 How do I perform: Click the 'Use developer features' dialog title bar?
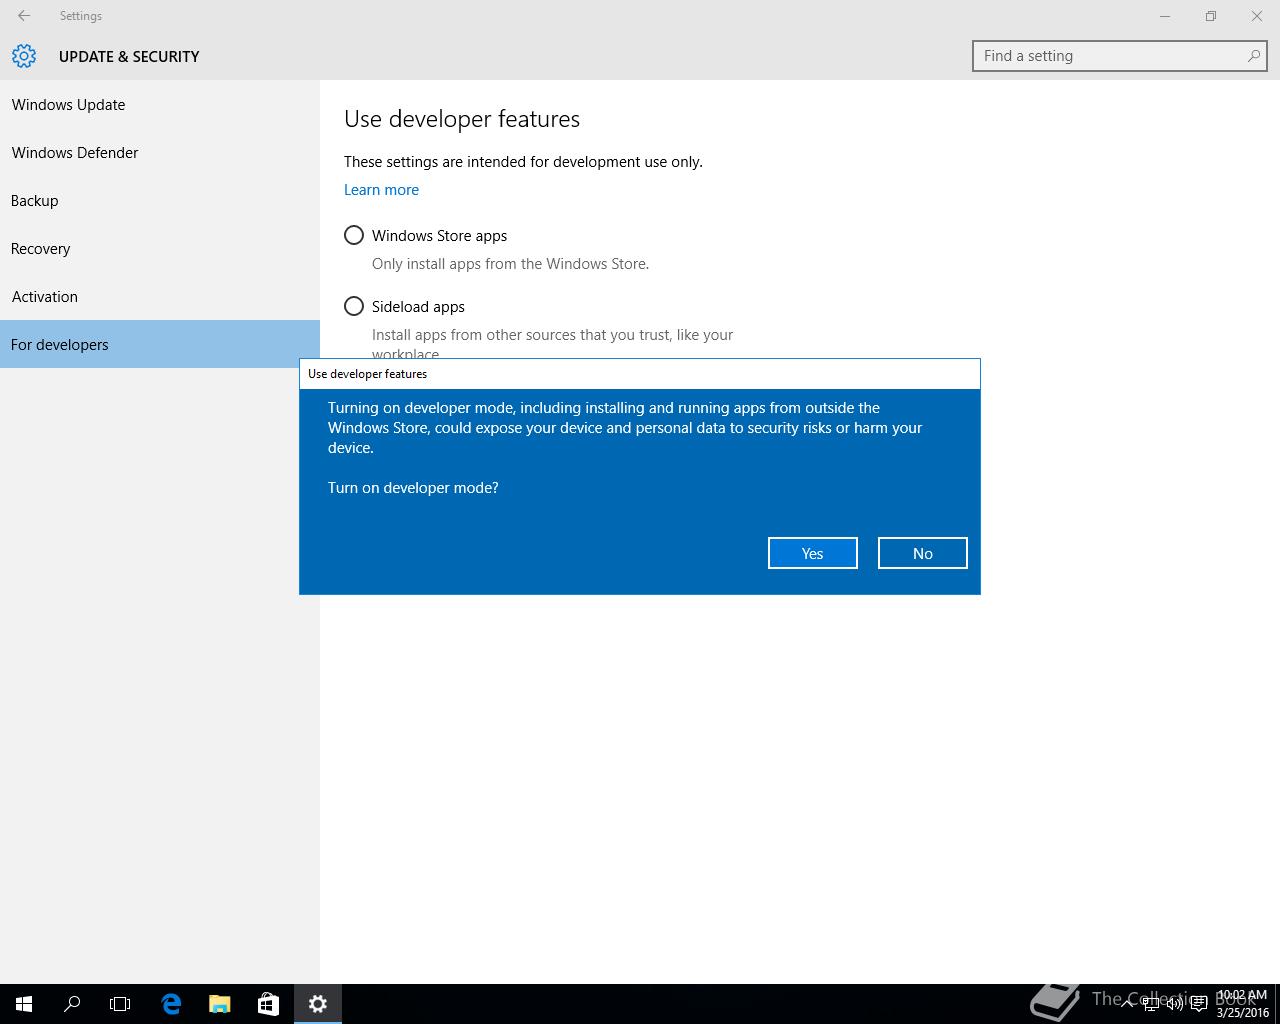[640, 374]
